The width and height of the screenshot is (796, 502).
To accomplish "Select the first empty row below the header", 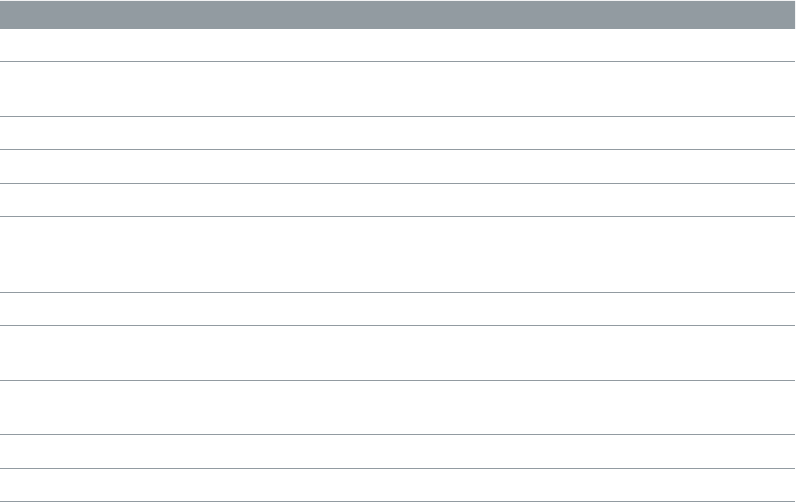I will [x=398, y=45].
